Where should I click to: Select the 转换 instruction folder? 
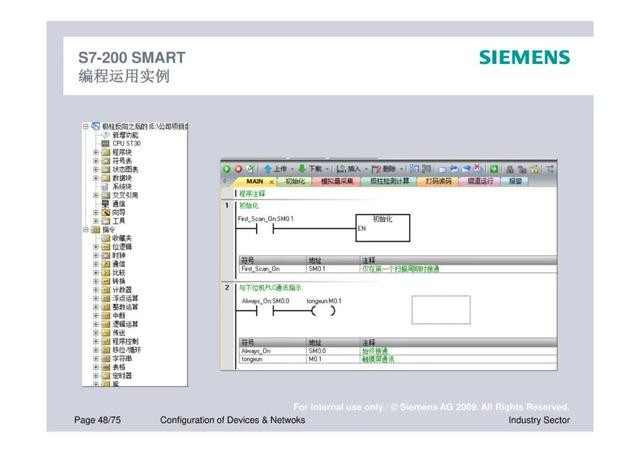119,281
